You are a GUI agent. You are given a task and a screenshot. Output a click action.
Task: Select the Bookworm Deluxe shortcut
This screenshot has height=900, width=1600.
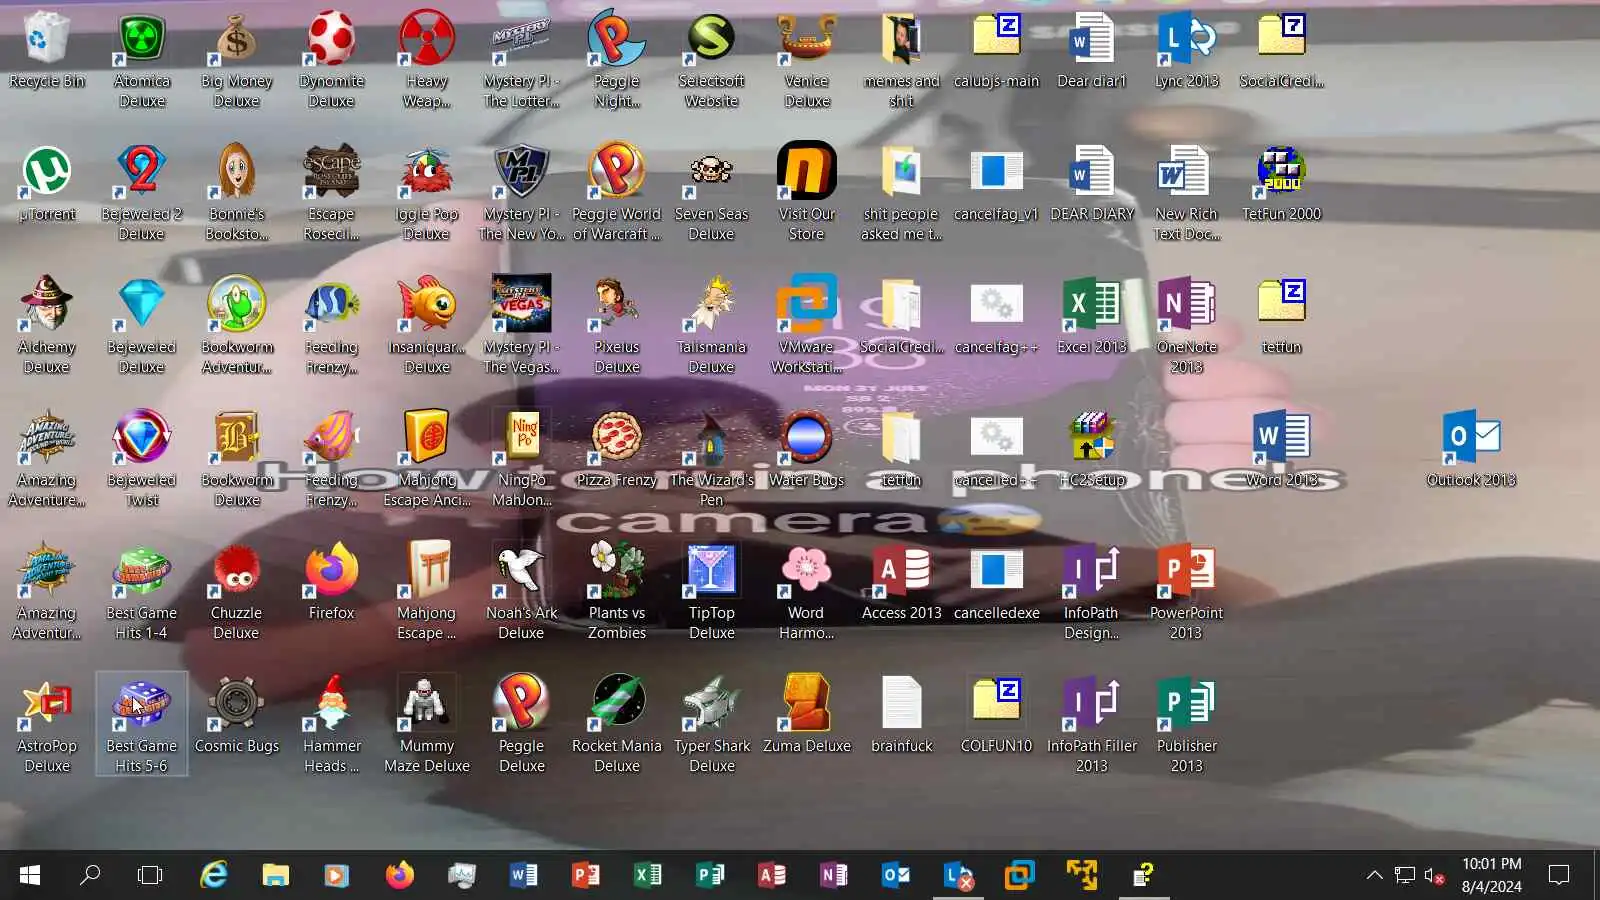point(237,459)
